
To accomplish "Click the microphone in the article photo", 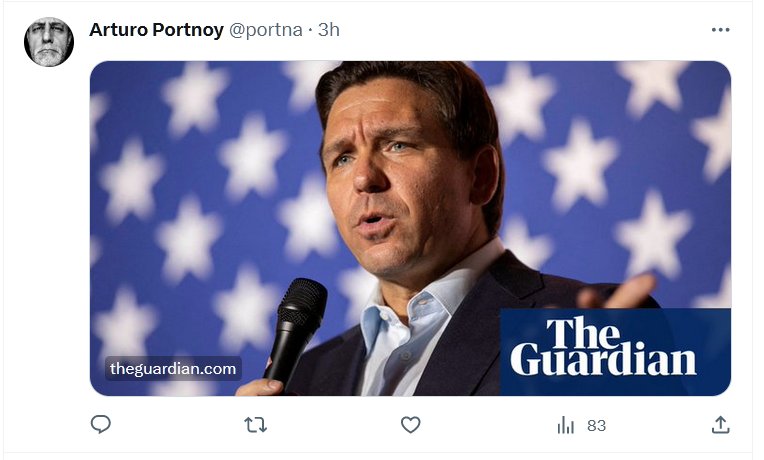I will tap(297, 320).
